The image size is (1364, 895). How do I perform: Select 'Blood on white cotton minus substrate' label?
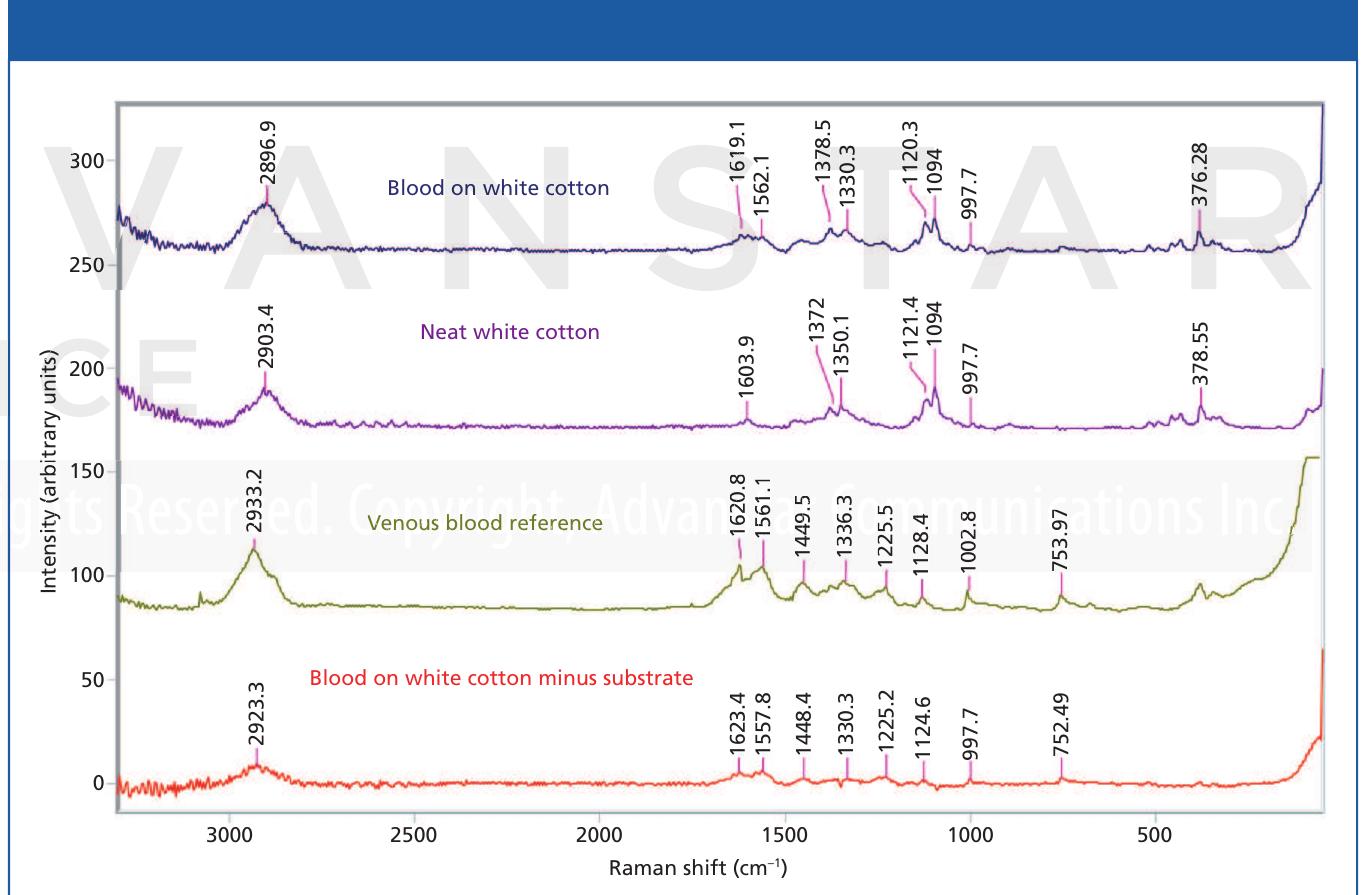tap(501, 678)
